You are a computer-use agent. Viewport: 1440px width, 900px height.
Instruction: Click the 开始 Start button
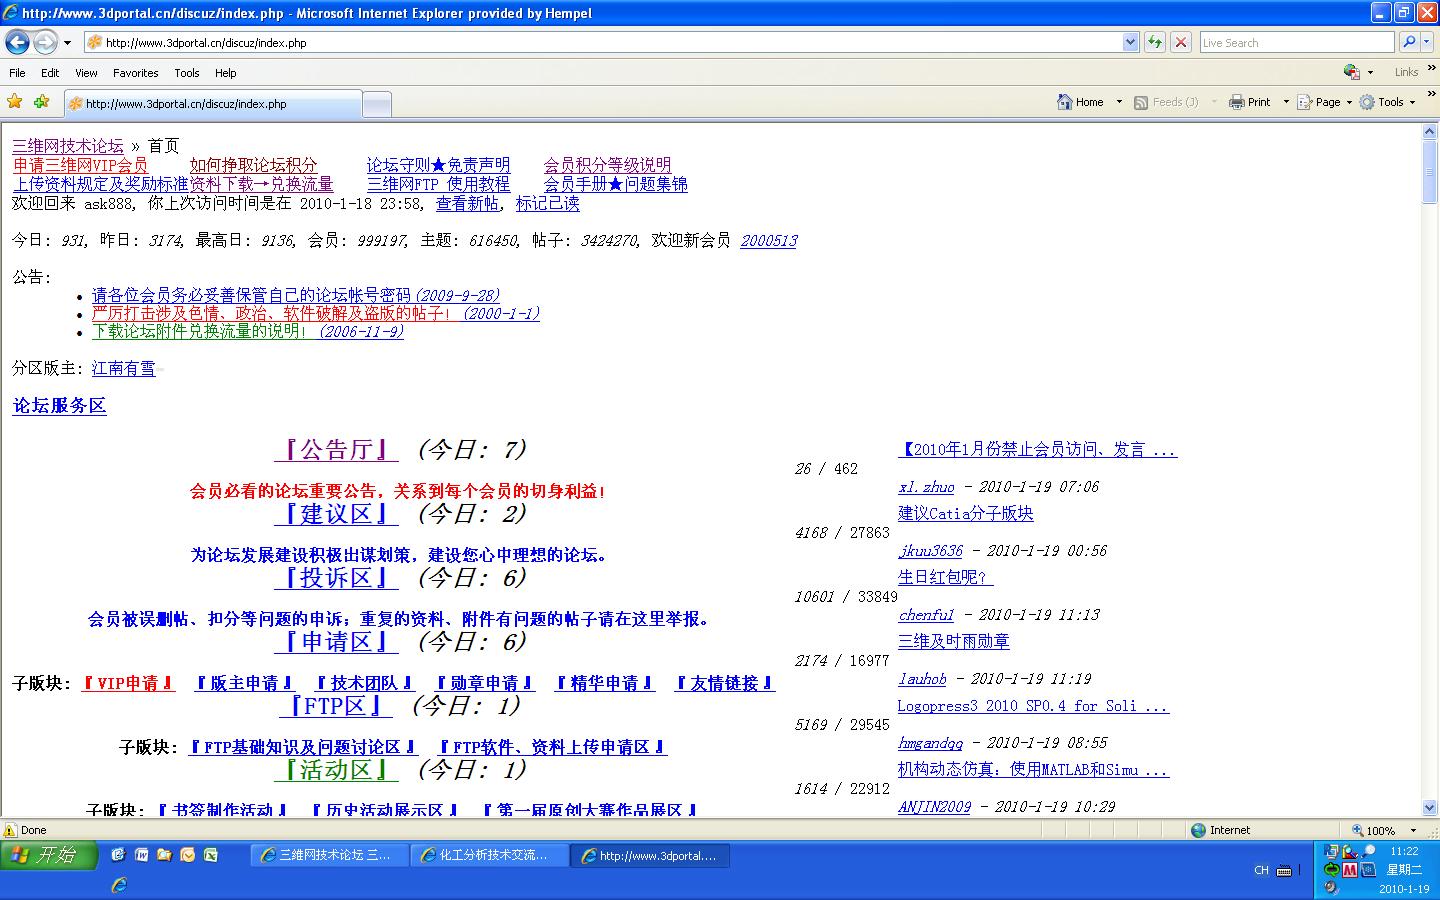pyautogui.click(x=49, y=855)
